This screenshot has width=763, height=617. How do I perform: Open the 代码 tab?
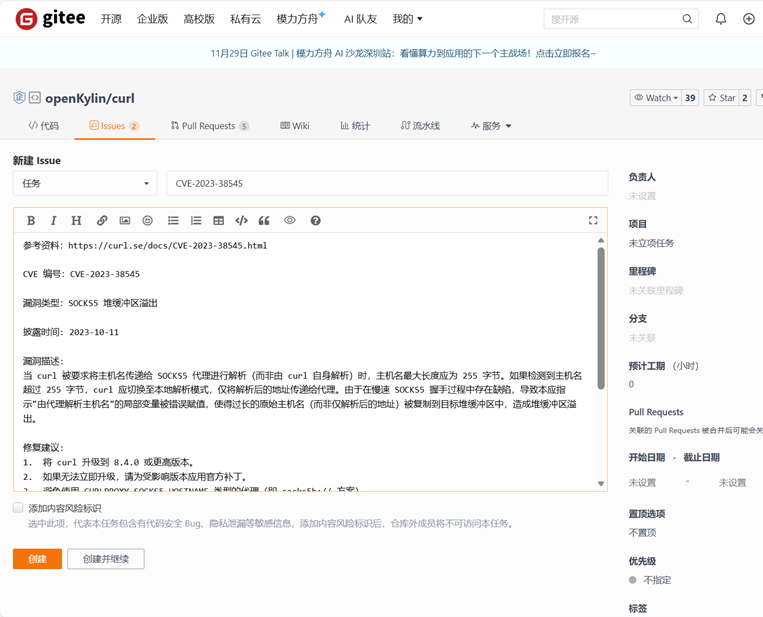43,126
